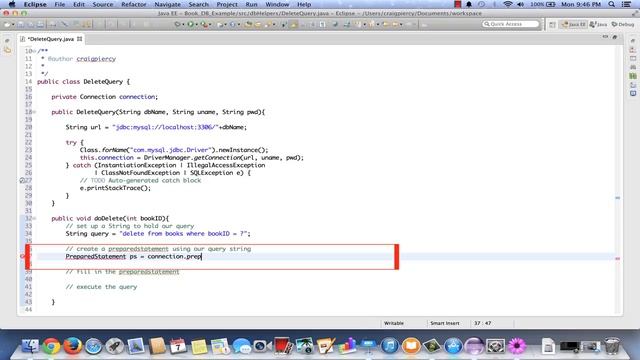Screen dimensions: 640x360
Task: Click the Save icon in the toolbar
Action: [x=20, y=24]
